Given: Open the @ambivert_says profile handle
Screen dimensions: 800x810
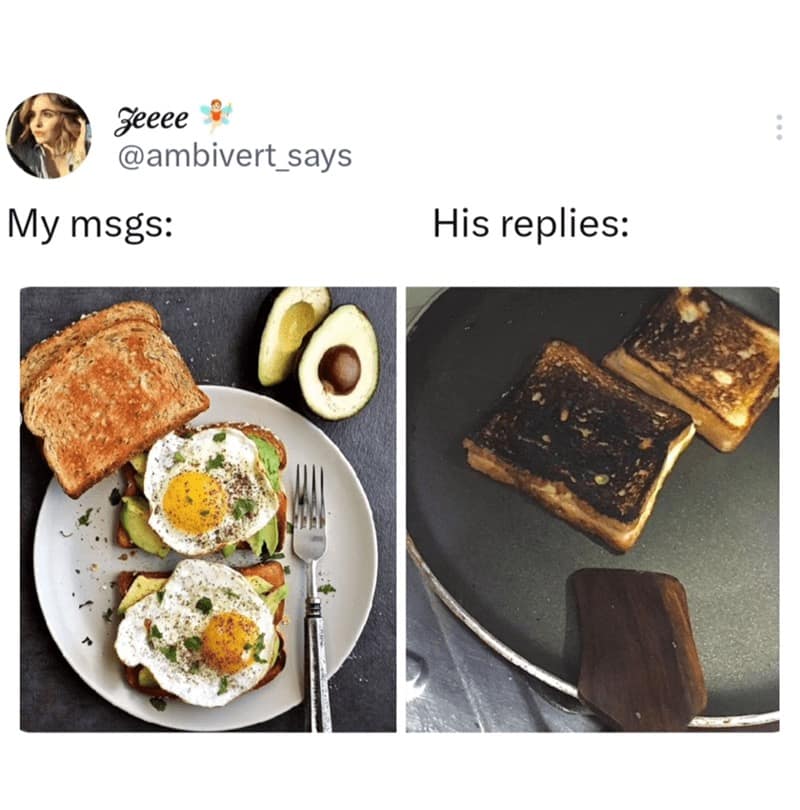Looking at the screenshot, I should pos(235,156).
